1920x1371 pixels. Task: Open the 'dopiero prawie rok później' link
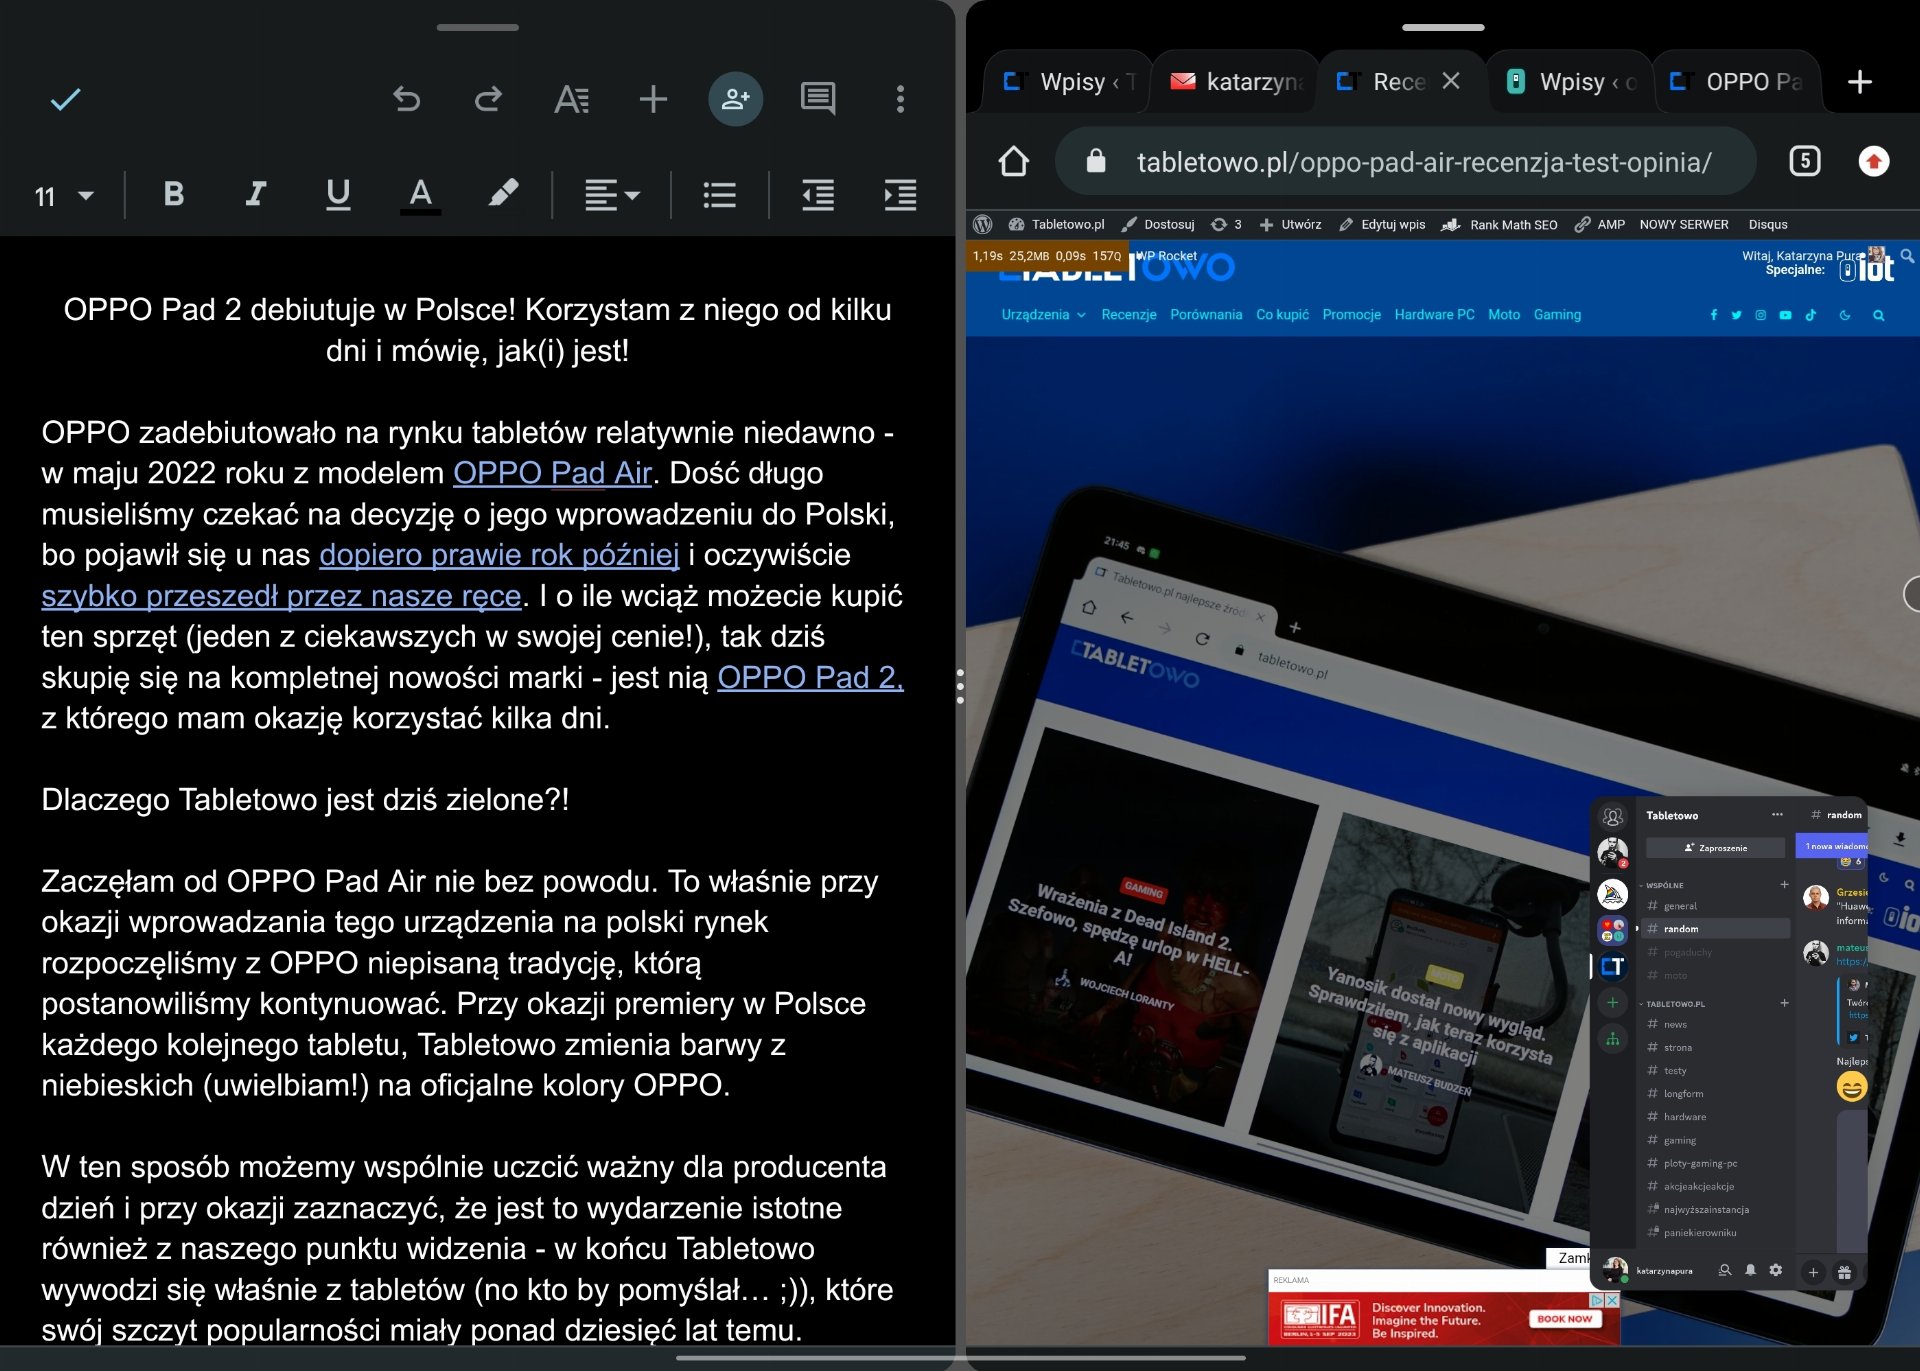pyautogui.click(x=499, y=555)
